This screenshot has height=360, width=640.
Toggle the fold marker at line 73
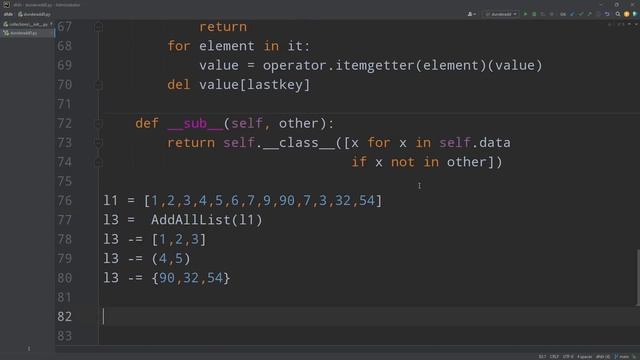tap(98, 143)
